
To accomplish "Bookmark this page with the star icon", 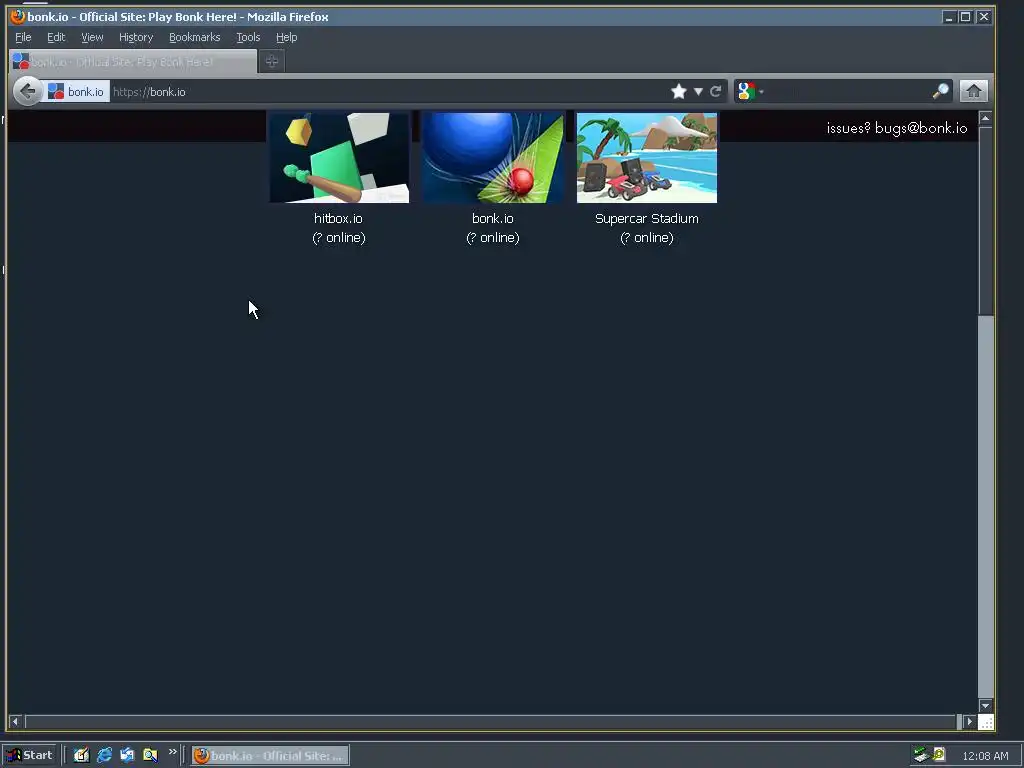I will pos(679,91).
